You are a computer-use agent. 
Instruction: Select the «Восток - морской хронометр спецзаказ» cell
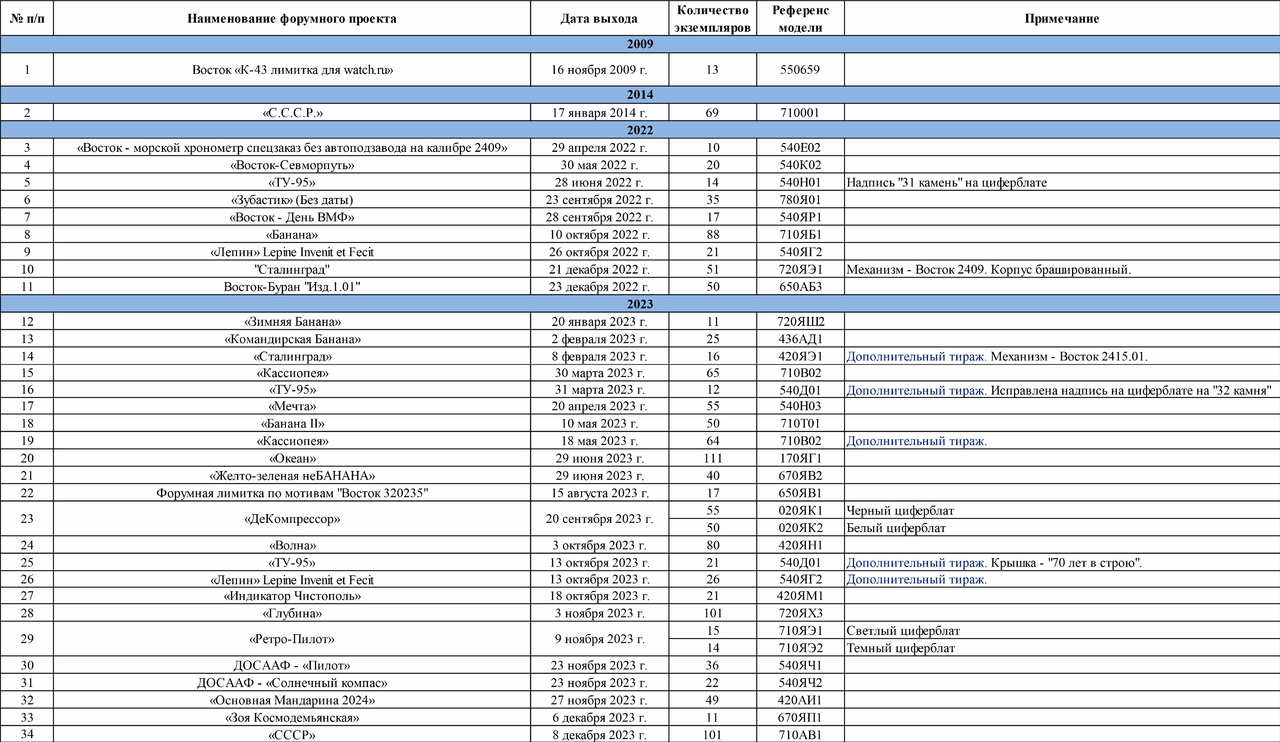point(292,147)
